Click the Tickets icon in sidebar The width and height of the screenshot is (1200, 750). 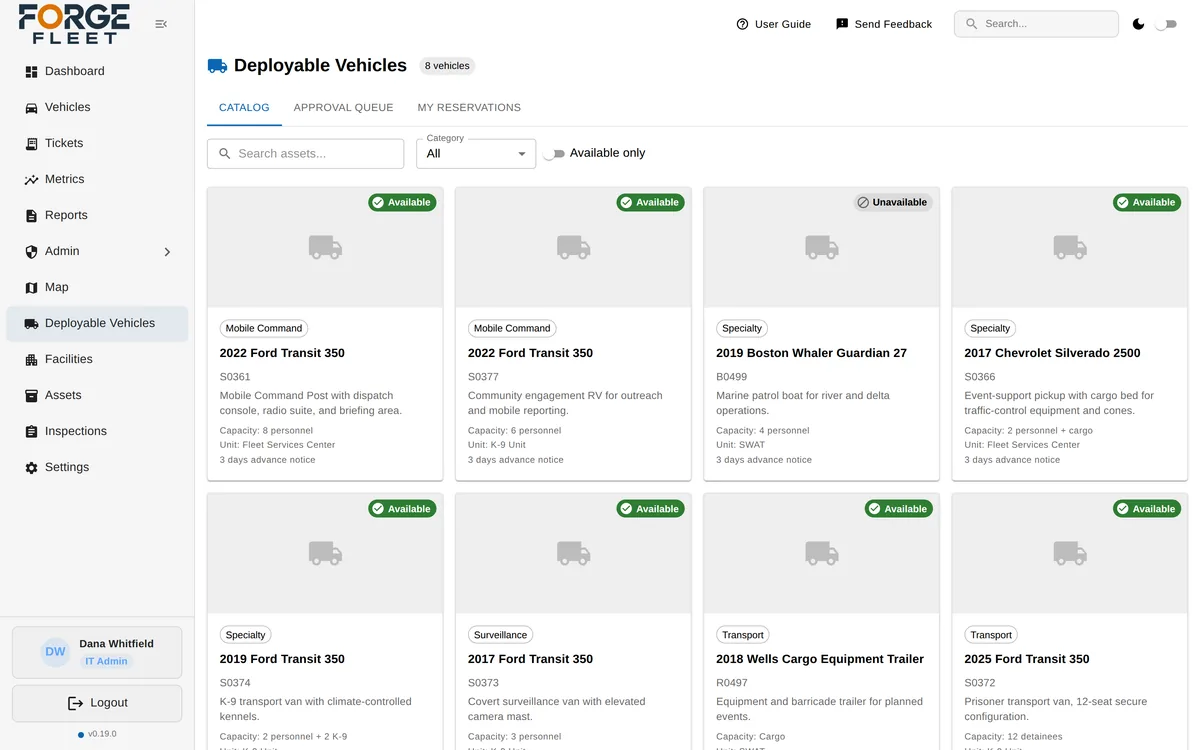(x=31, y=144)
